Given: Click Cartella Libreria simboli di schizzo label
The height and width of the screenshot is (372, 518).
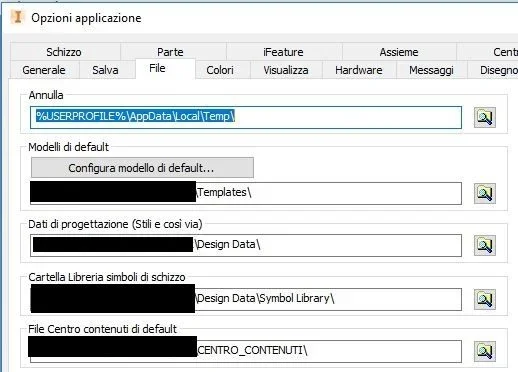Looking at the screenshot, I should (x=107, y=277).
